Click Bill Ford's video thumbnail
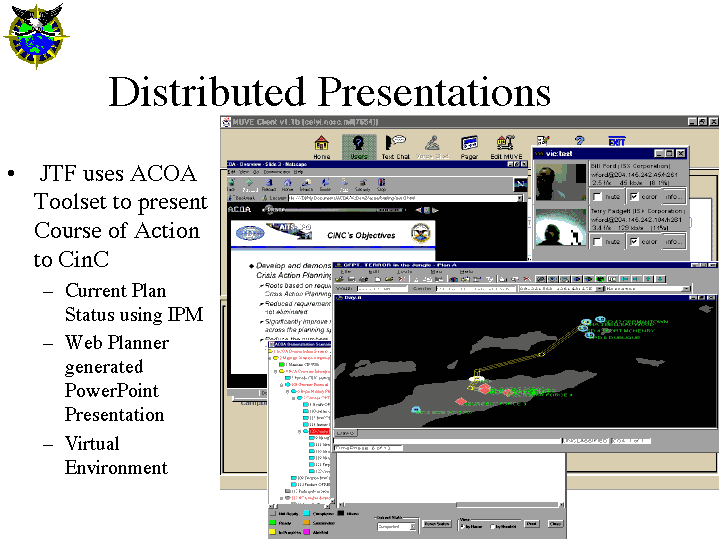719x539 pixels. tap(561, 182)
